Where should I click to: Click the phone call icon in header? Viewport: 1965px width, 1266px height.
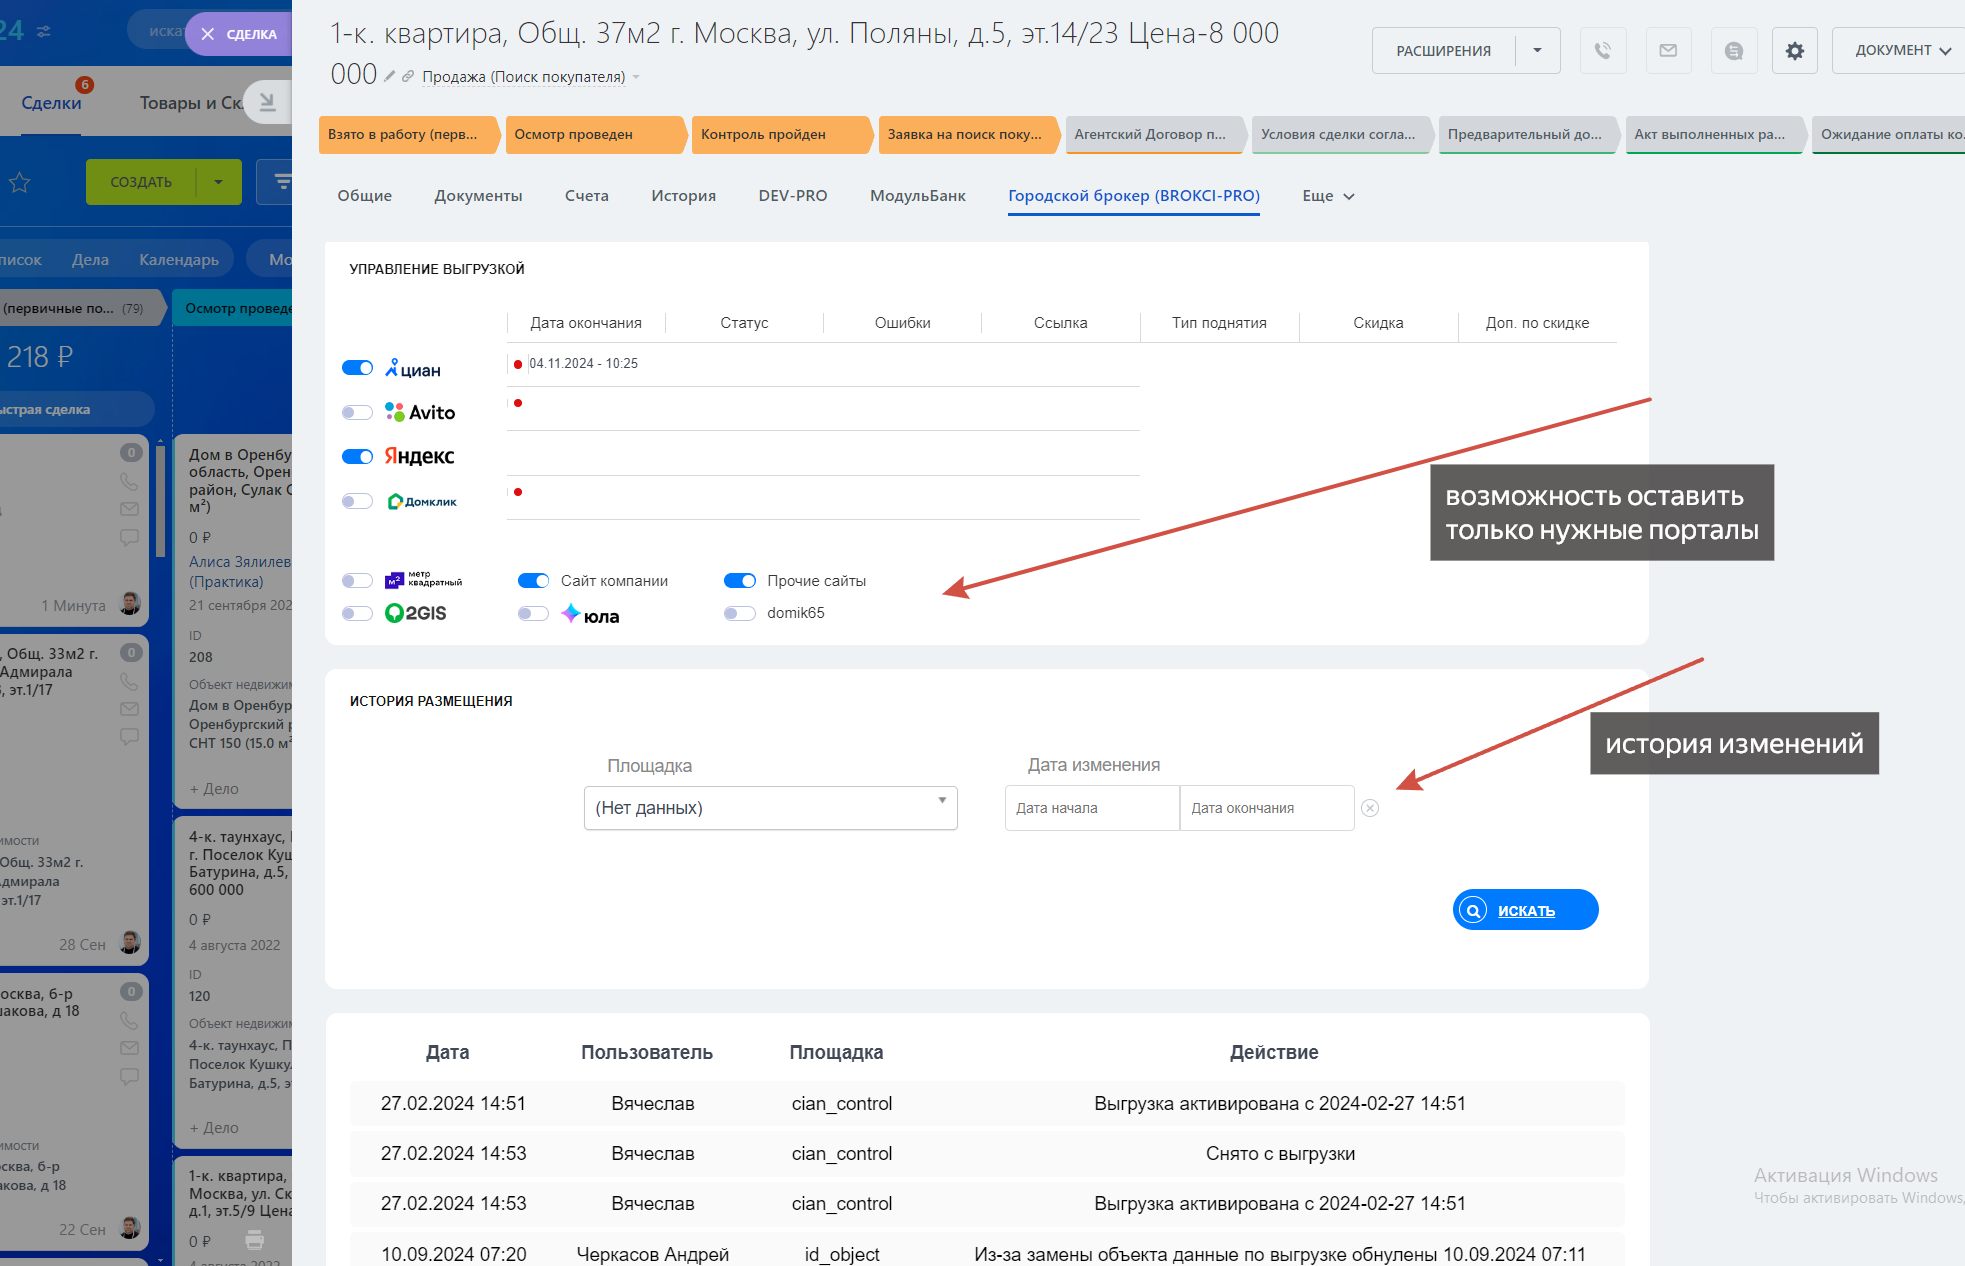click(1602, 51)
